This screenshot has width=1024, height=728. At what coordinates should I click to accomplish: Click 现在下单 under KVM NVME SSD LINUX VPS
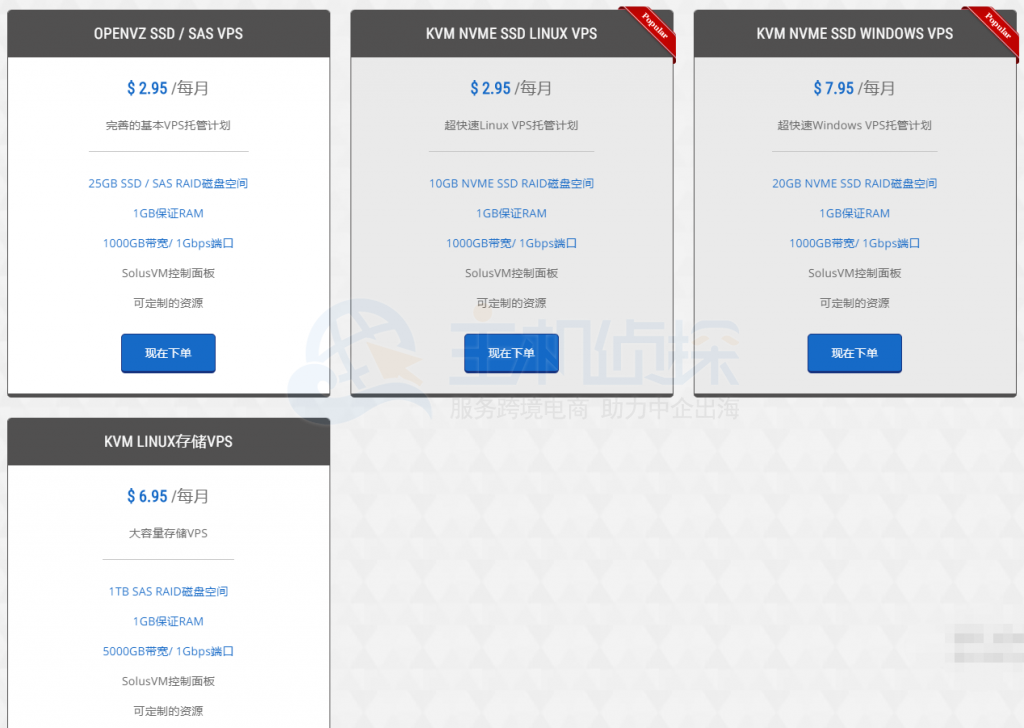[x=511, y=353]
